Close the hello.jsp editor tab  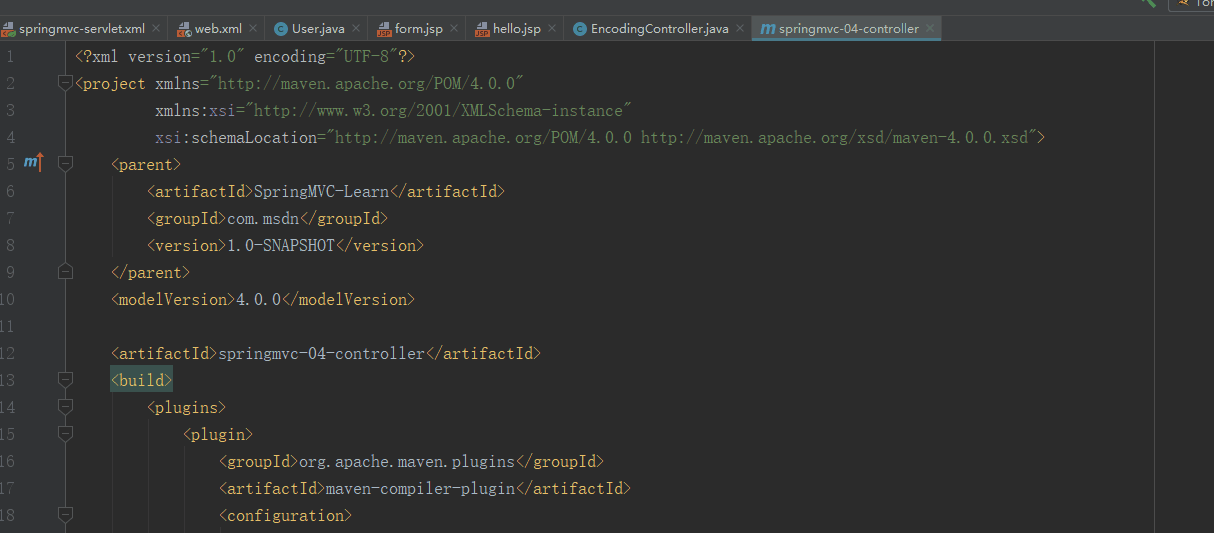552,29
